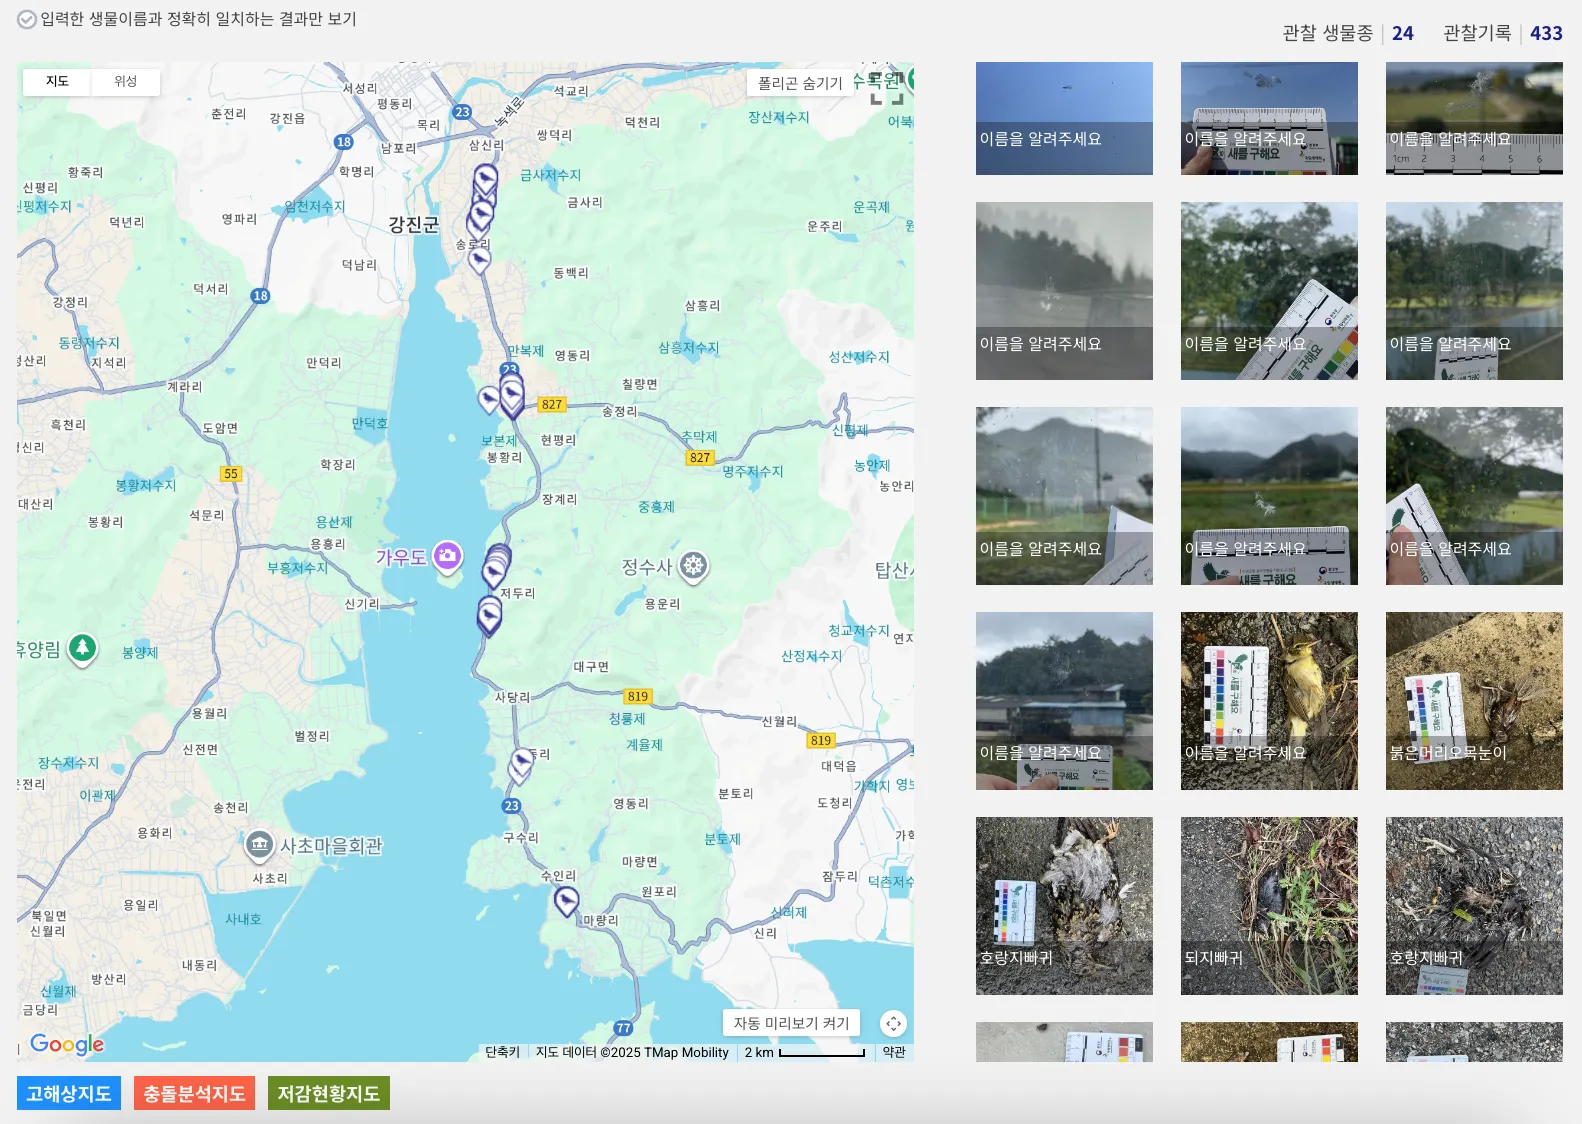This screenshot has height=1124, width=1582.
Task: Open the 저감현황지도 button
Action: pos(329,1093)
